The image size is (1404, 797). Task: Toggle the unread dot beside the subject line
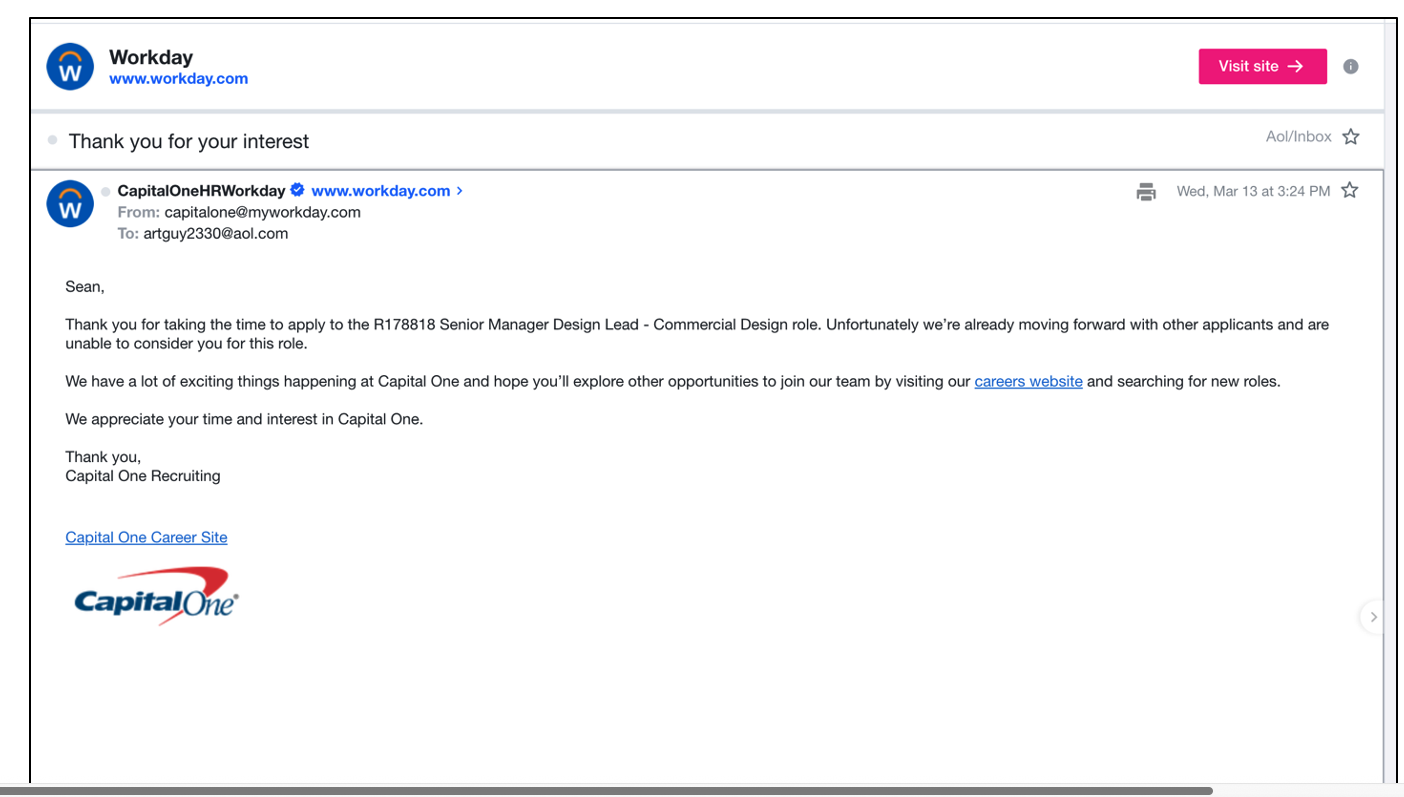pos(53,140)
